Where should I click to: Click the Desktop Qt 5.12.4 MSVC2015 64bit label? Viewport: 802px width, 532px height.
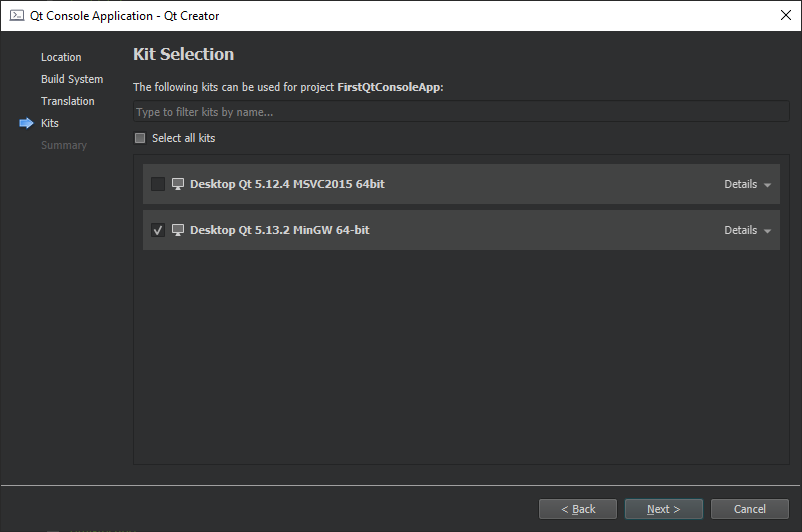287,184
